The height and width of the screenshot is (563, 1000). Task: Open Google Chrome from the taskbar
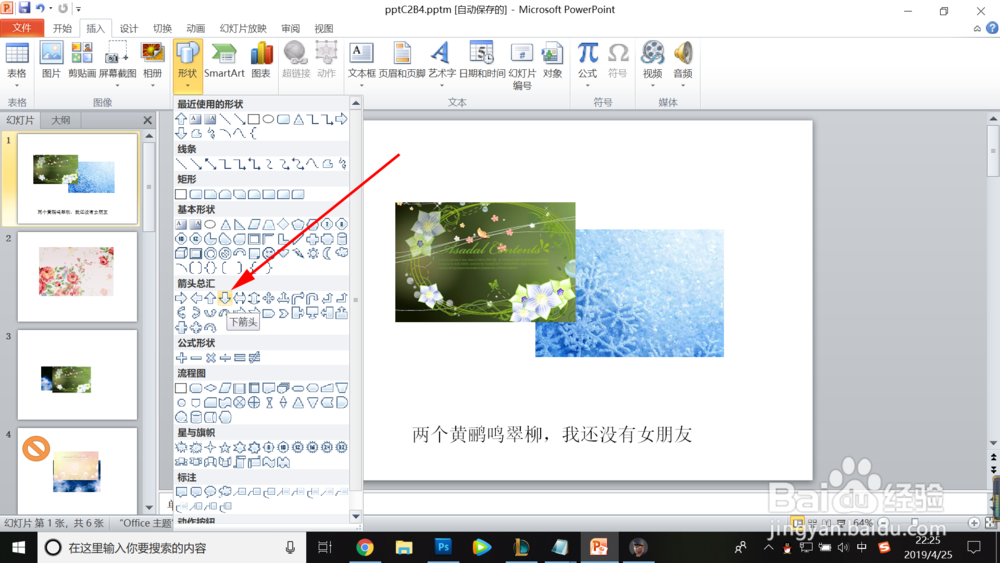coord(365,547)
